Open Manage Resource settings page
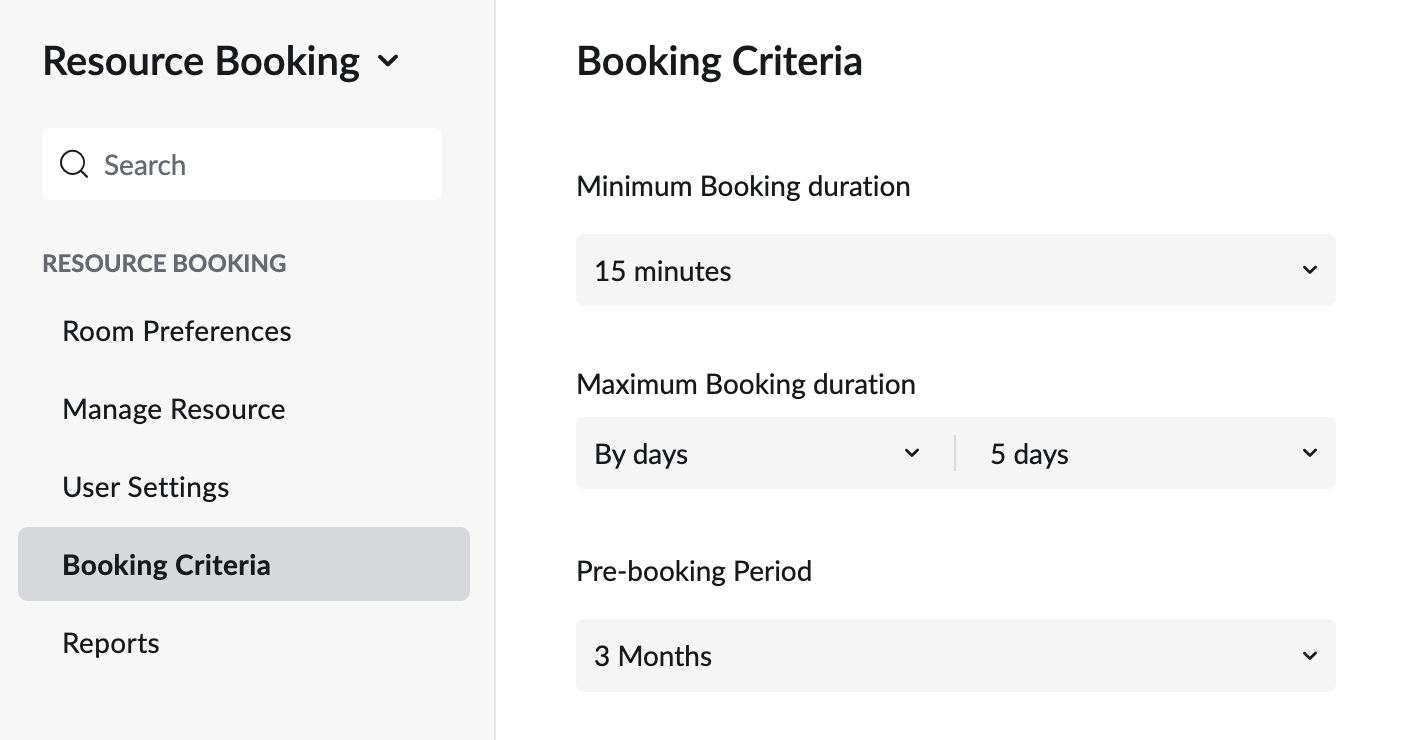Viewport: 1418px width, 740px height. [x=174, y=409]
